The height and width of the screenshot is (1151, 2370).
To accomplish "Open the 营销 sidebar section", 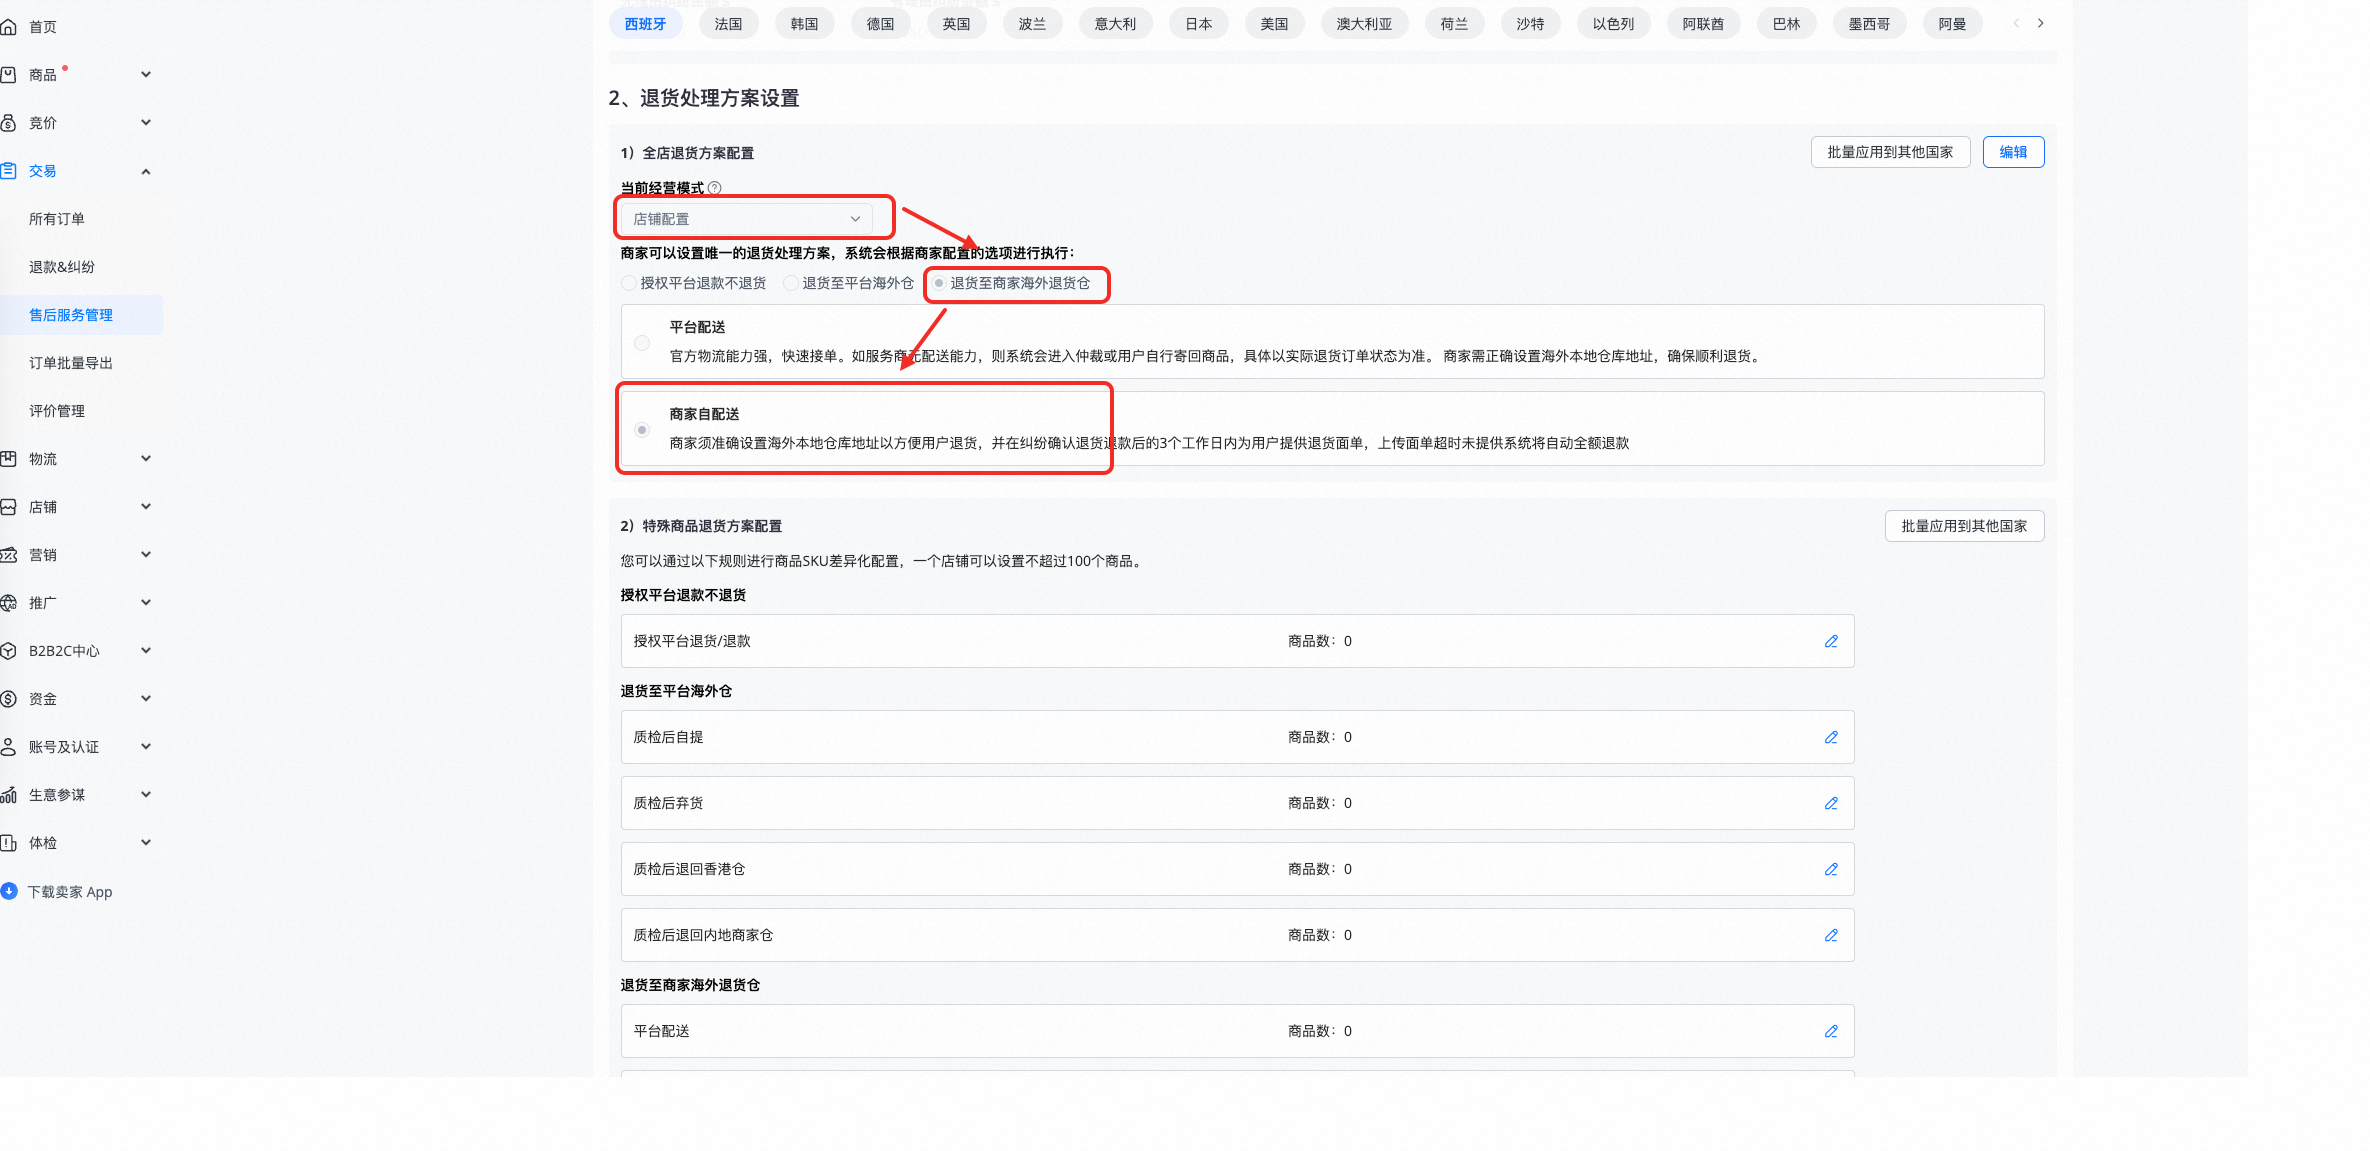I will coord(44,554).
